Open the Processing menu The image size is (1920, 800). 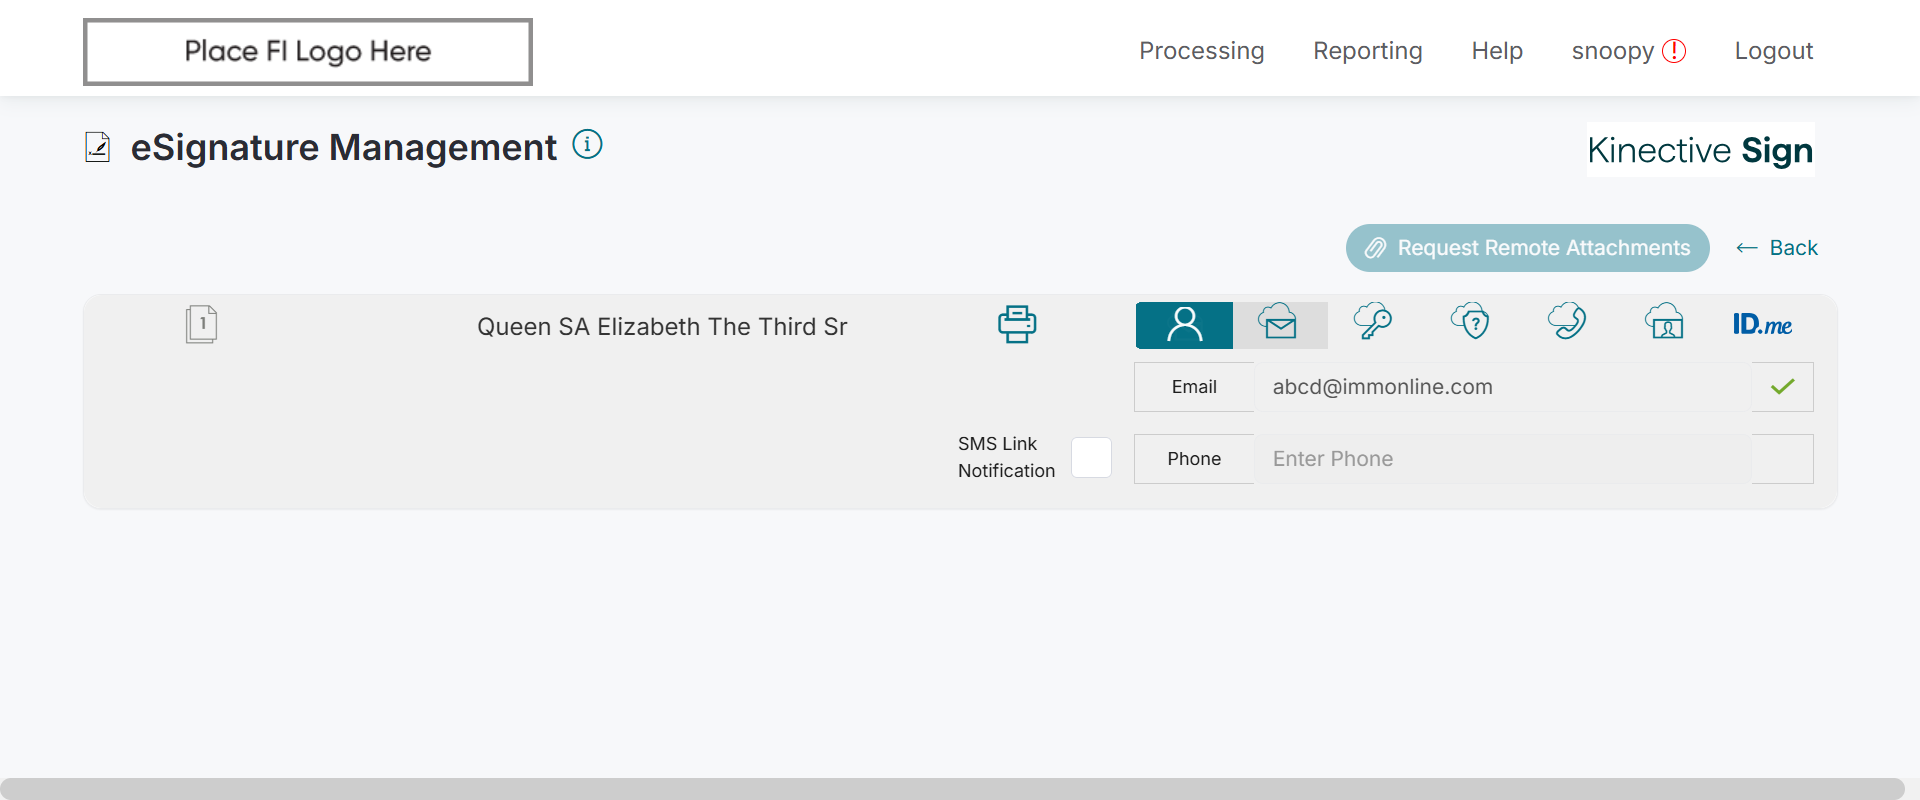(x=1201, y=51)
